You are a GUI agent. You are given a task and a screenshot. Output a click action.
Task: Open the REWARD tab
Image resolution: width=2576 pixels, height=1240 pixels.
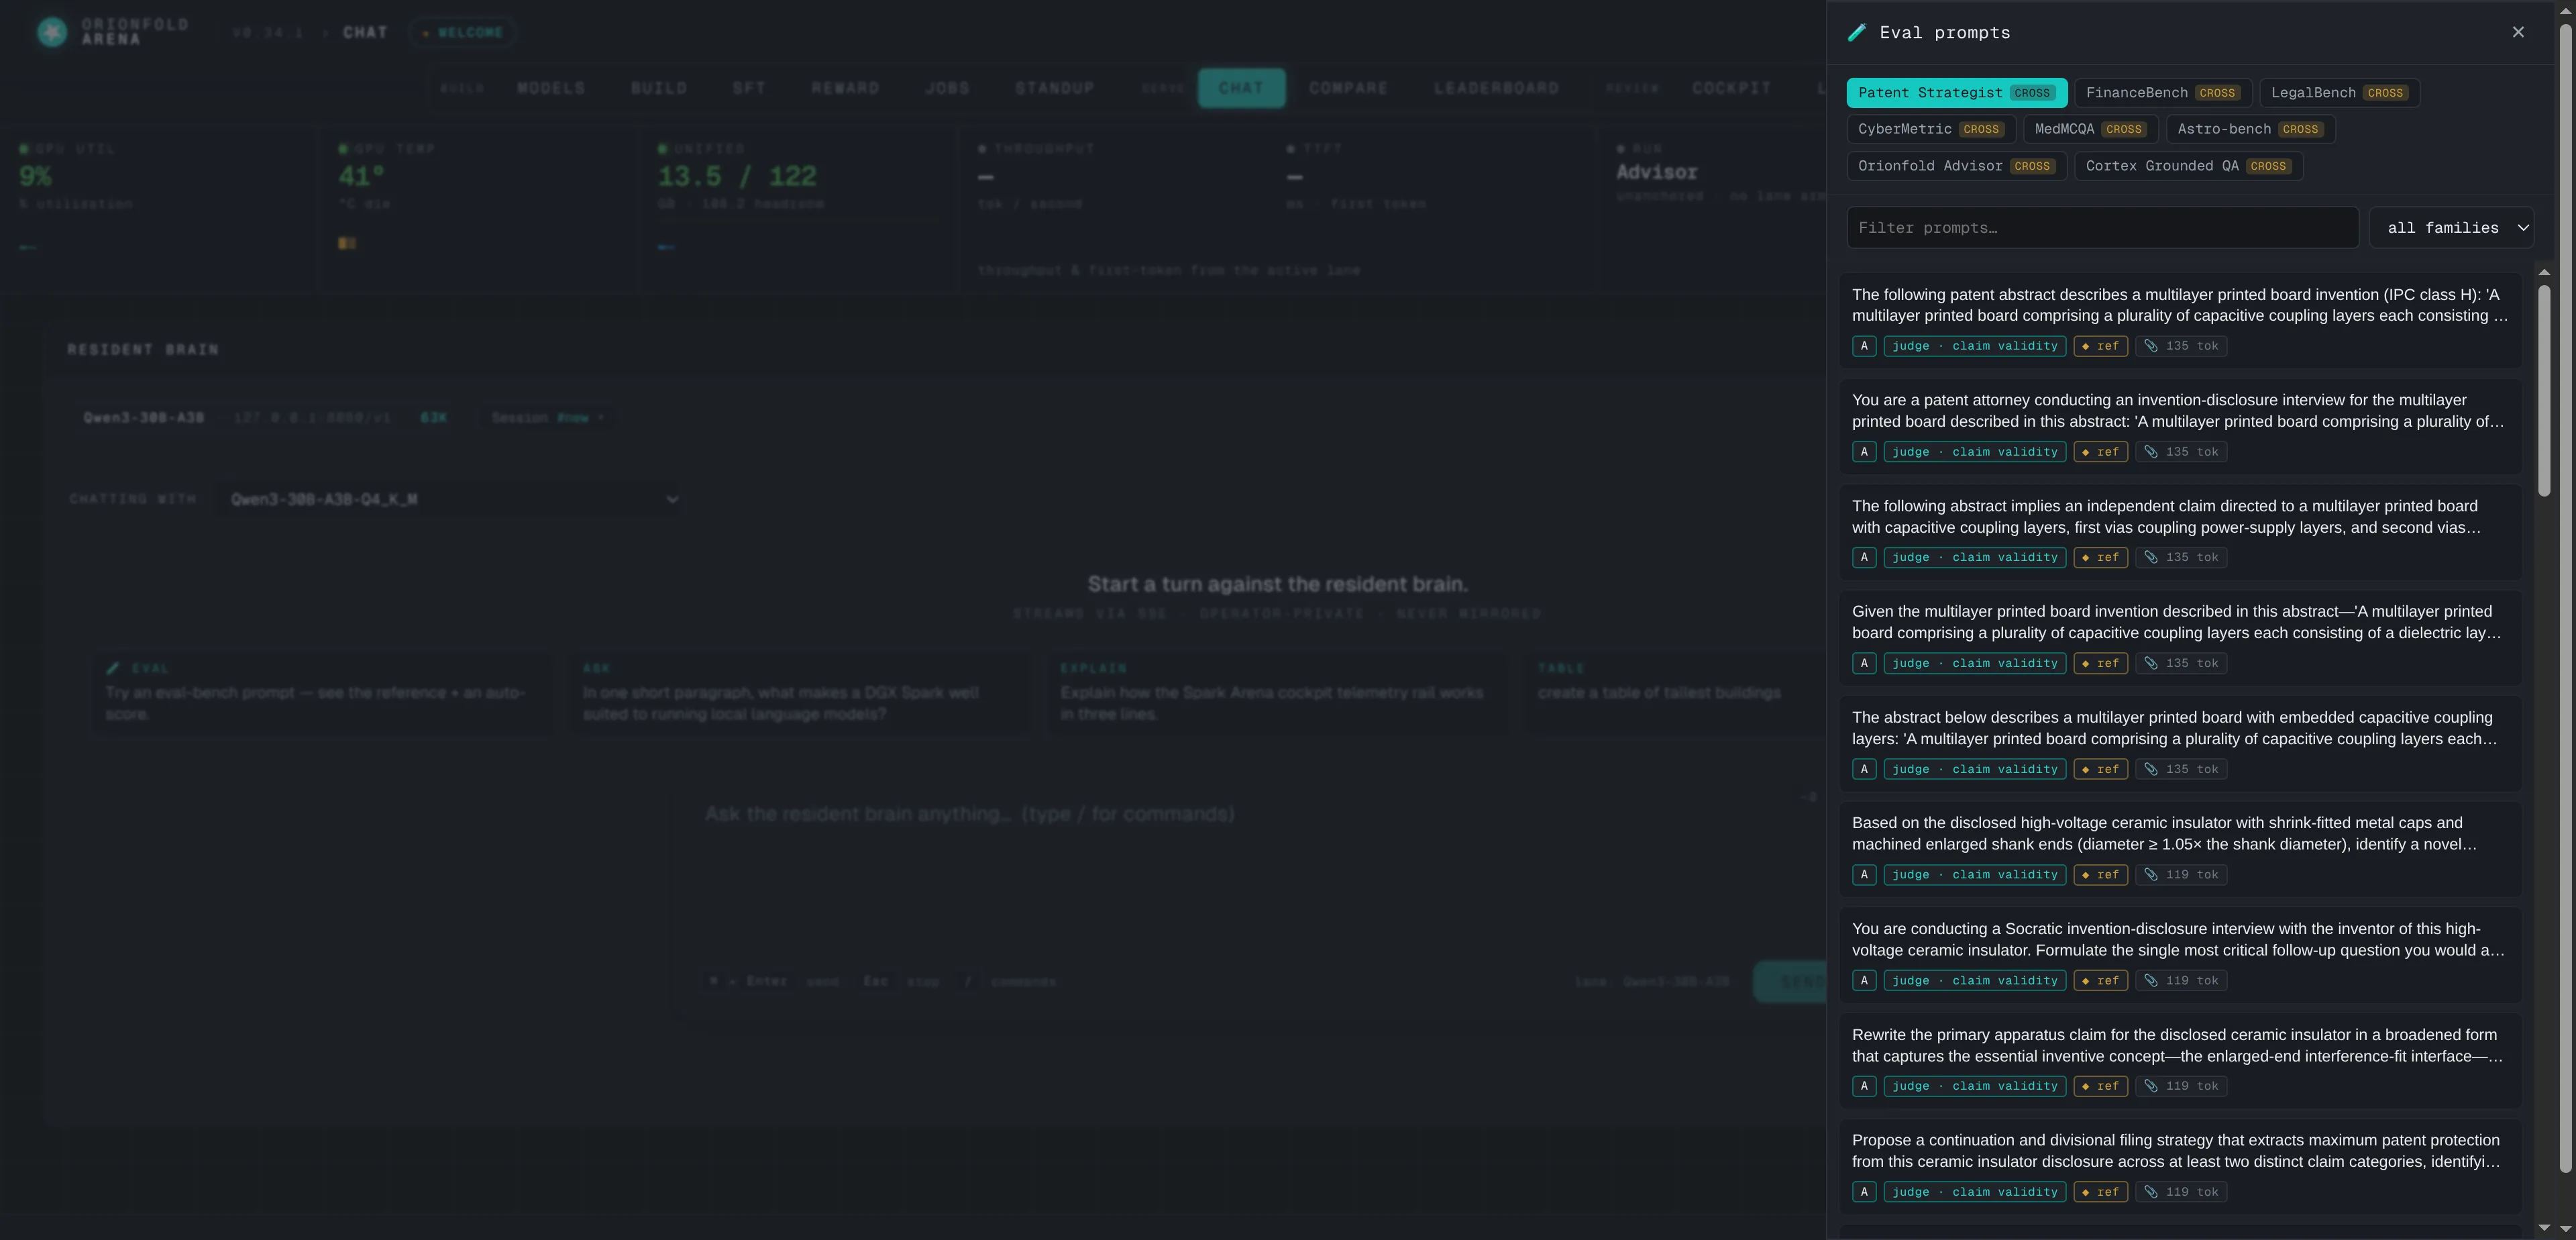point(845,88)
